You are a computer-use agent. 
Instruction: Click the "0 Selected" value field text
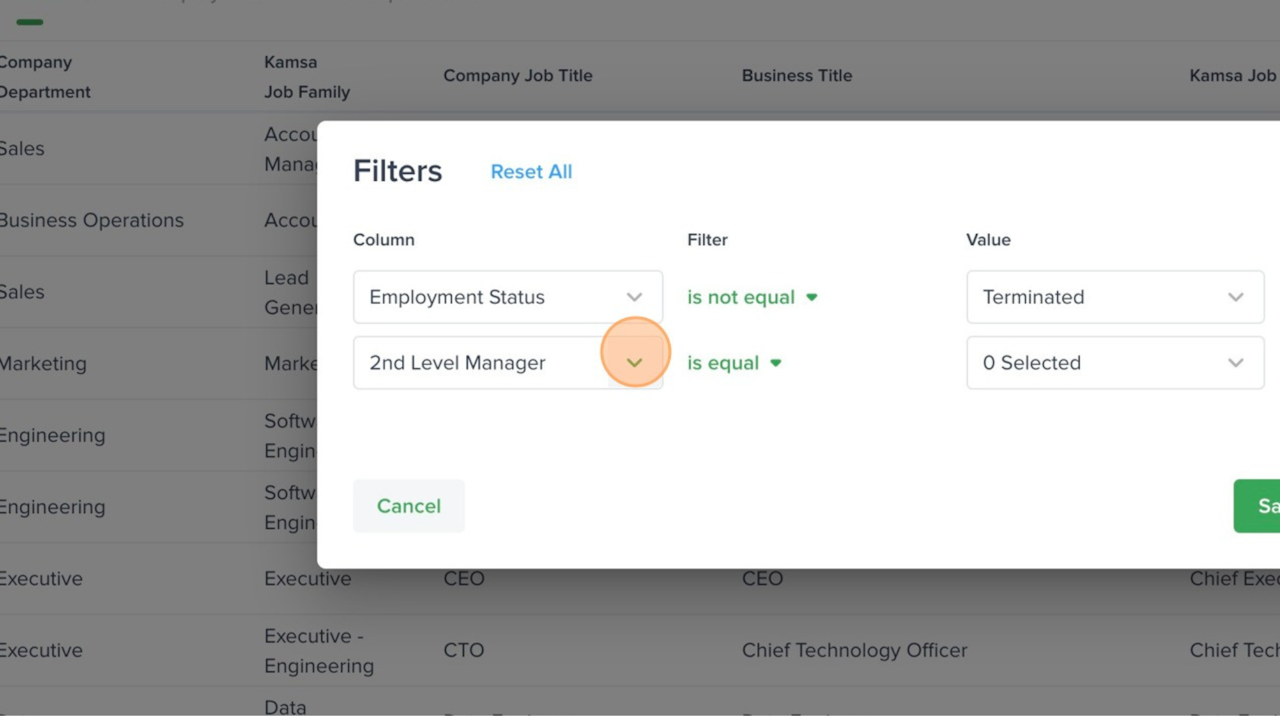[1031, 363]
